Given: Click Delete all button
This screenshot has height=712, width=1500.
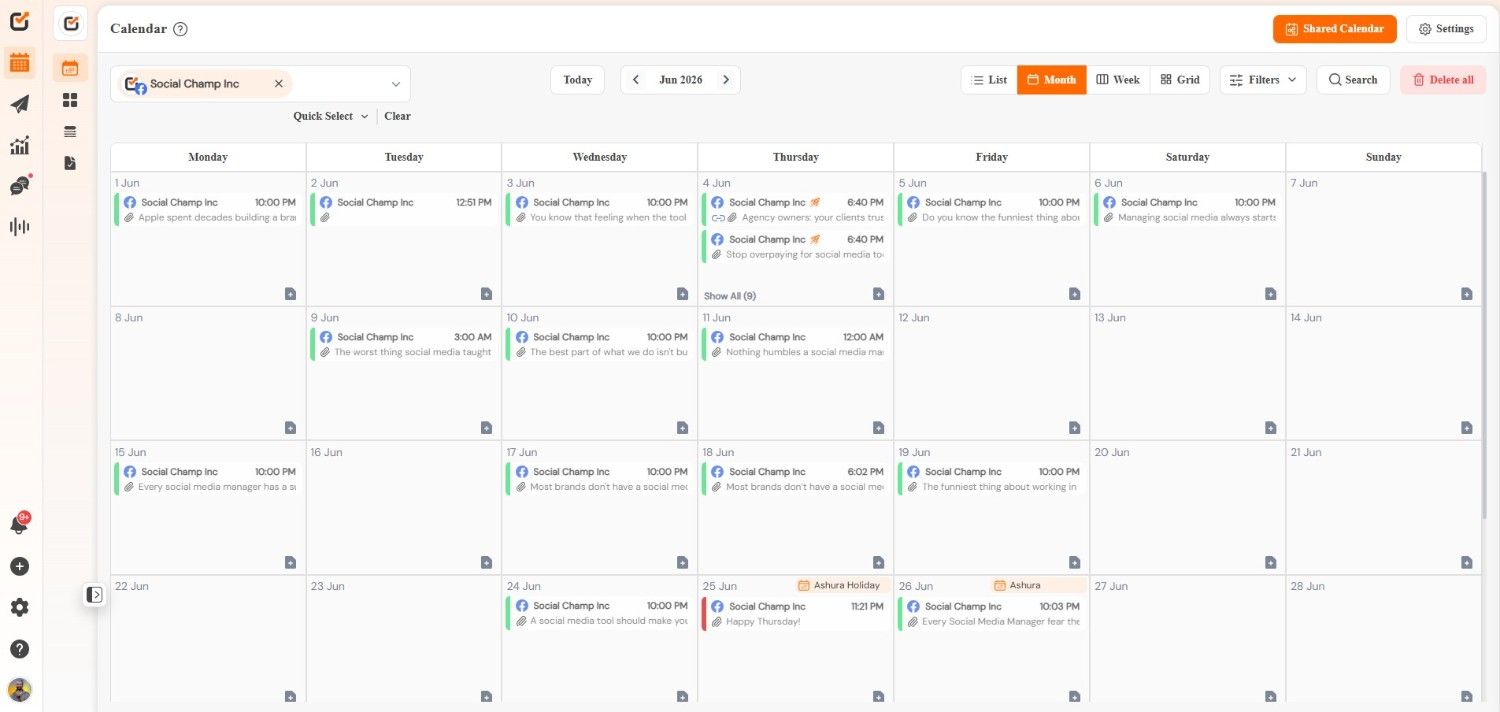Looking at the screenshot, I should click(1443, 80).
